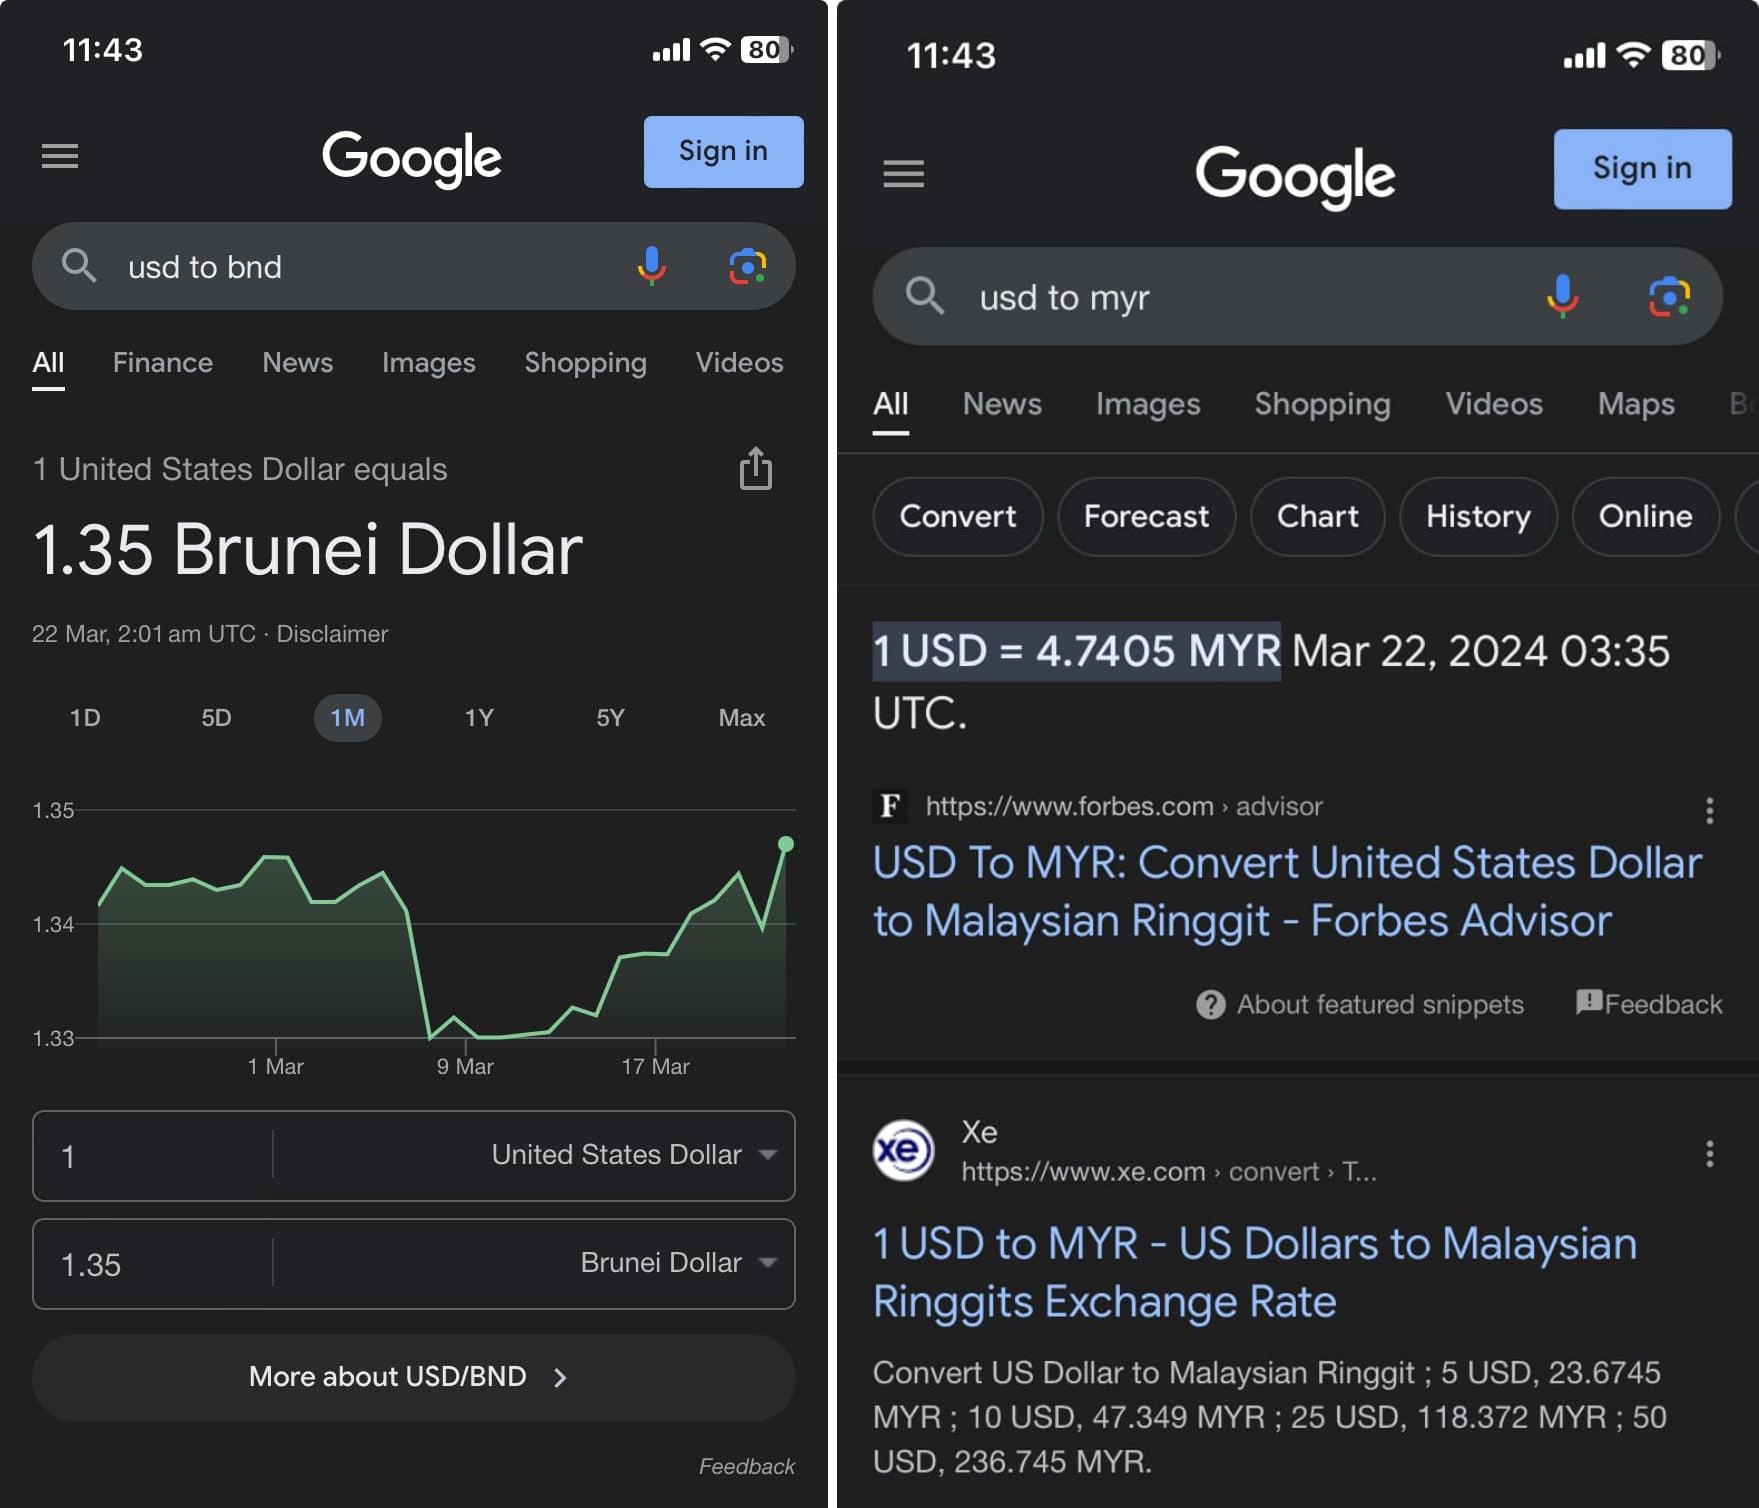Viewport: 1759px width, 1508px height.
Task: Select the 1Y chart time range
Action: [x=479, y=717]
